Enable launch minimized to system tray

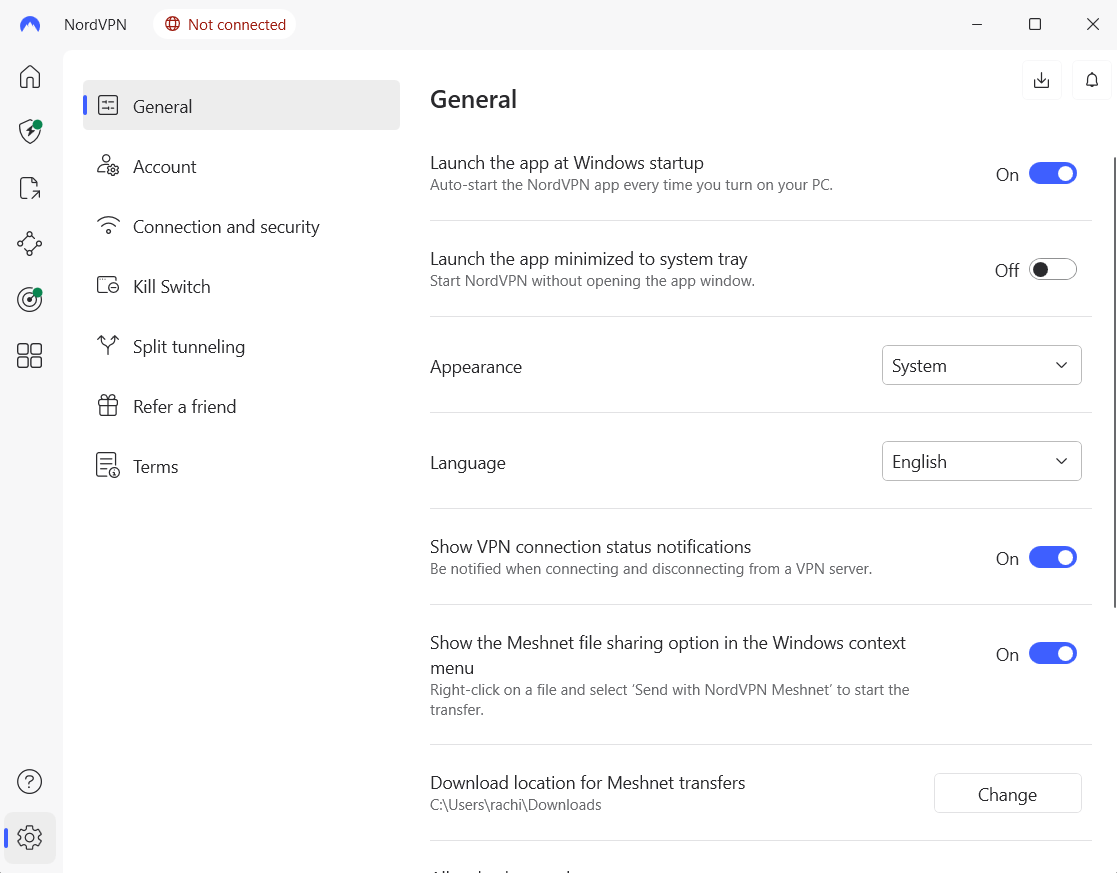click(1052, 270)
